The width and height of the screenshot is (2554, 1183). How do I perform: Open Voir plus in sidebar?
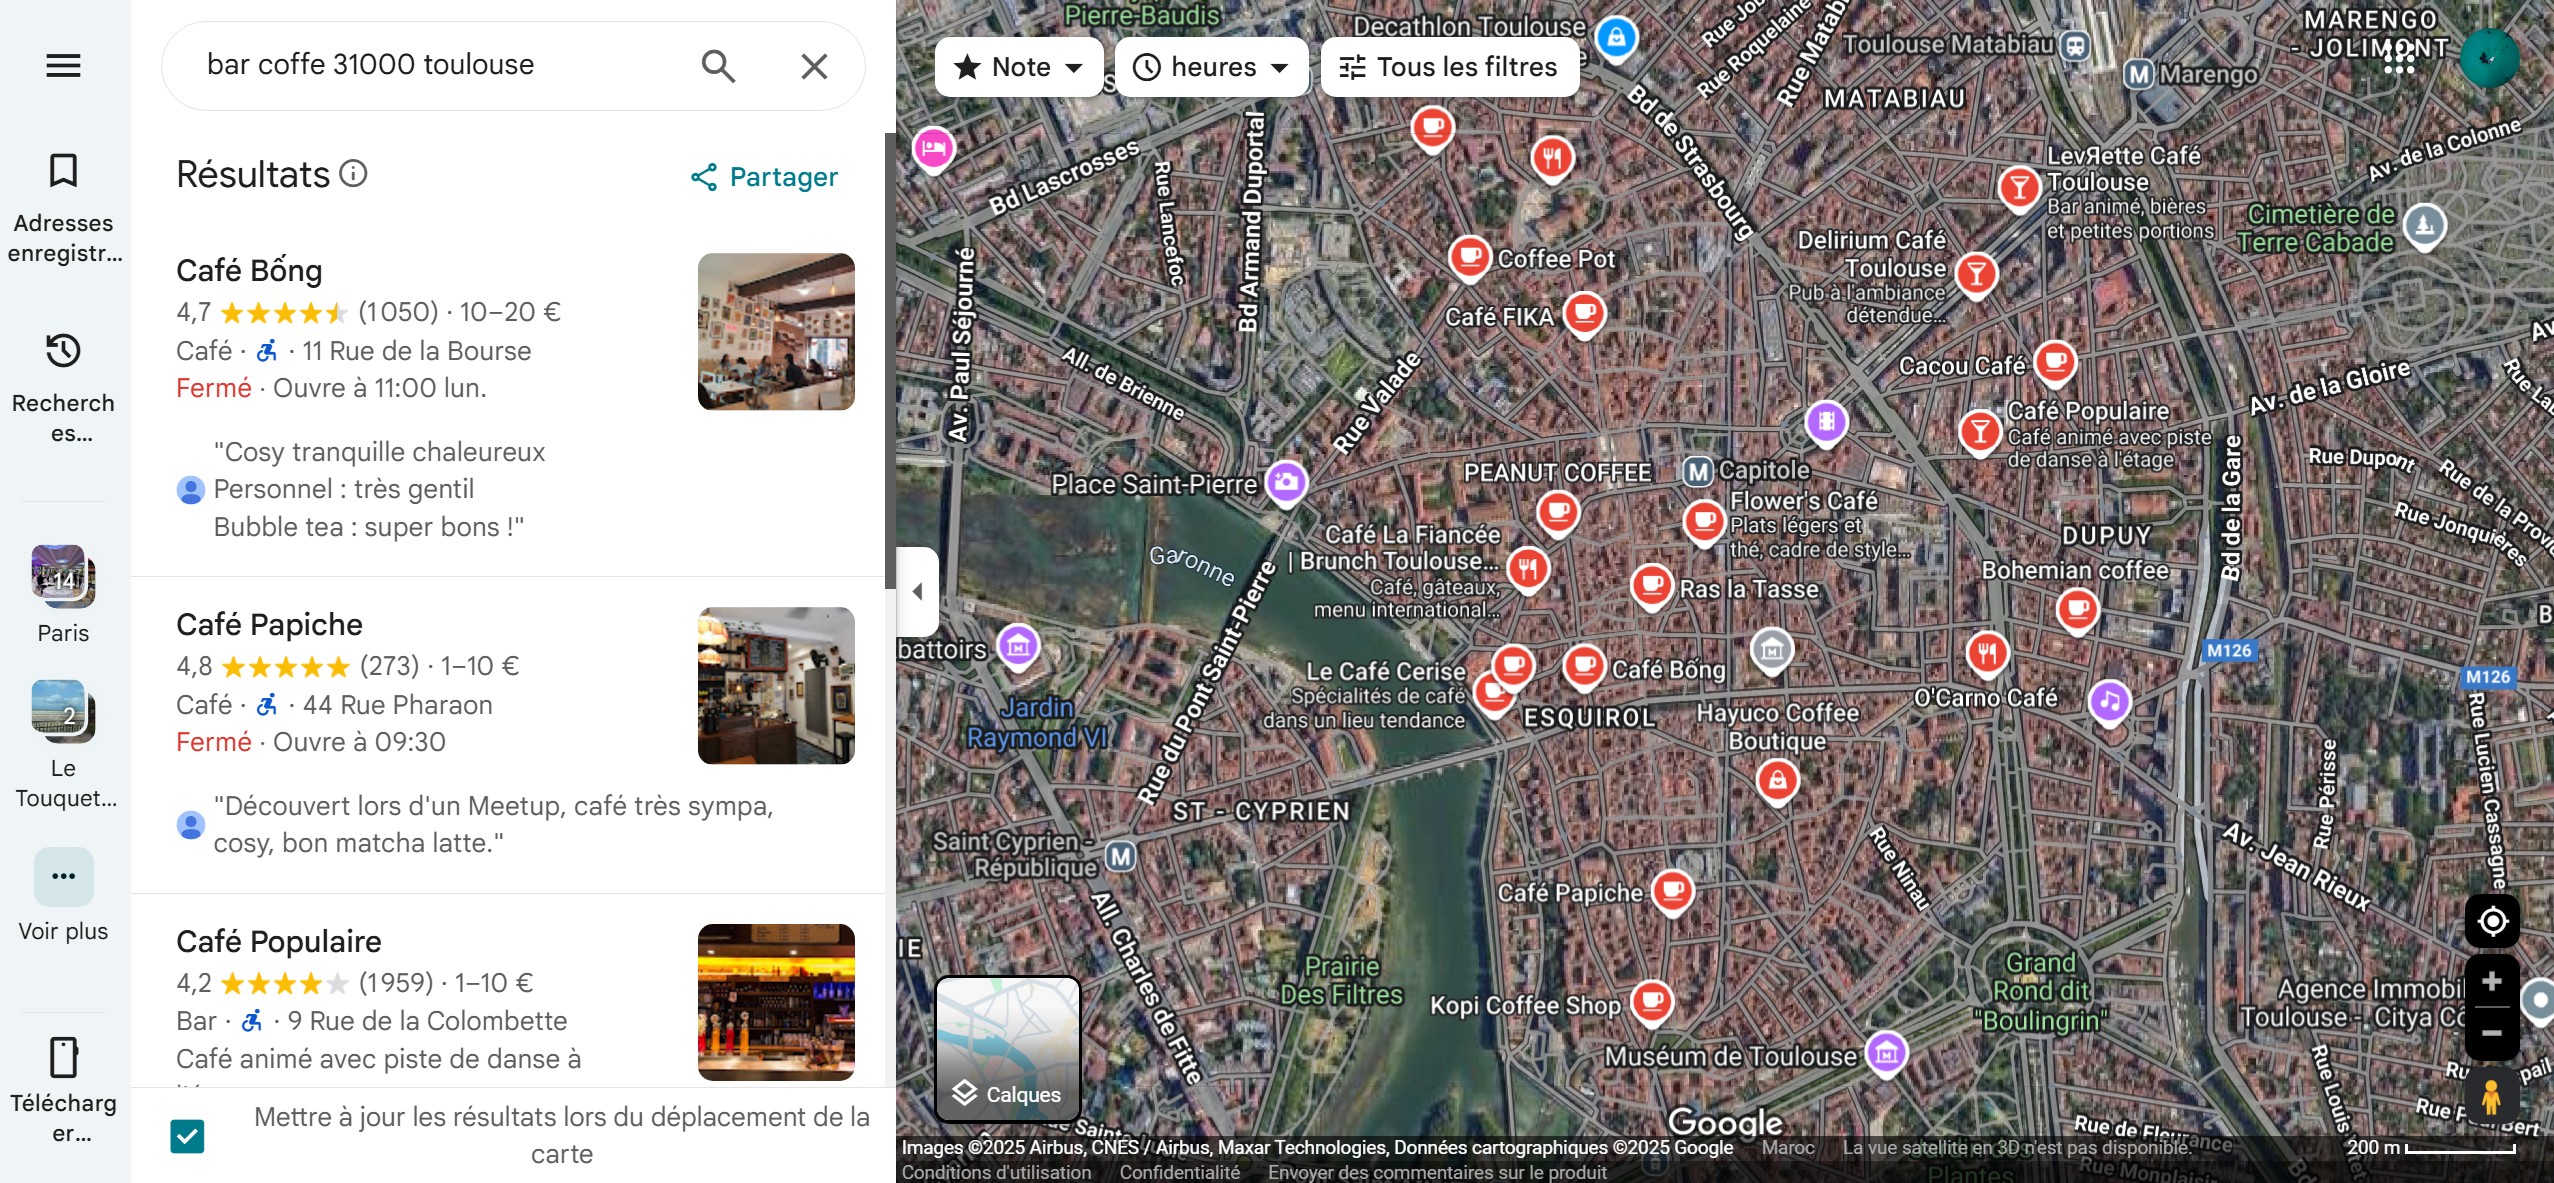click(63, 877)
